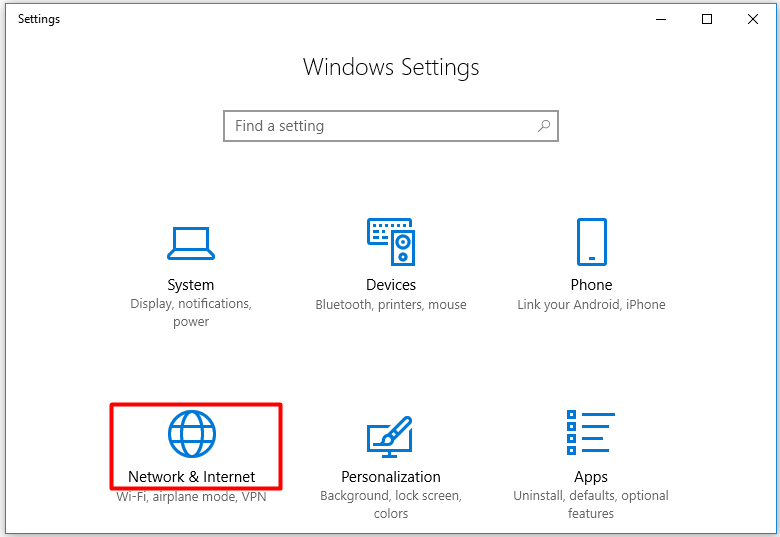Click the Network & Internet globe icon
780x537 pixels.
pos(191,434)
